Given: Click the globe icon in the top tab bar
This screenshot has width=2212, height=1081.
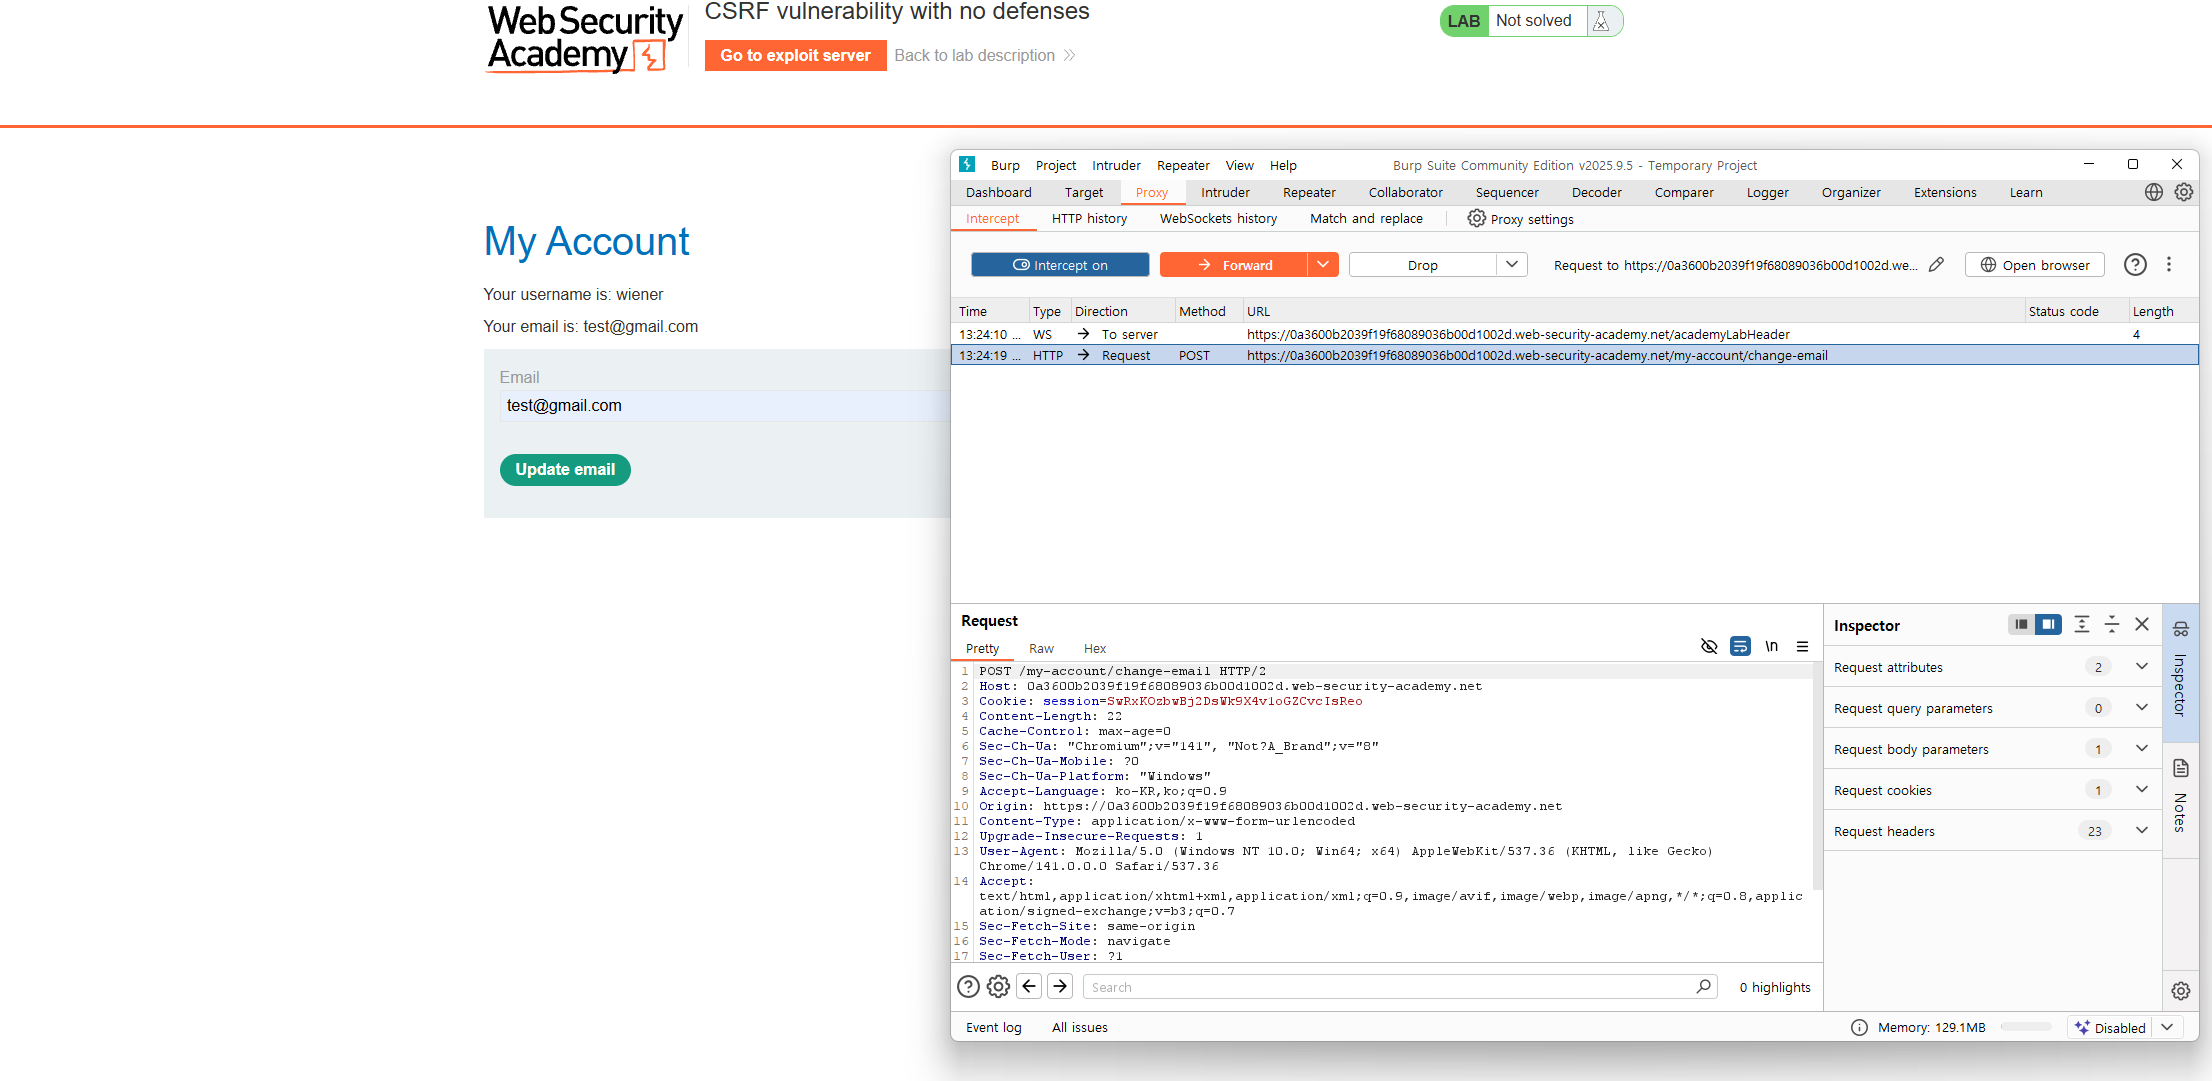Looking at the screenshot, I should click(x=2153, y=192).
